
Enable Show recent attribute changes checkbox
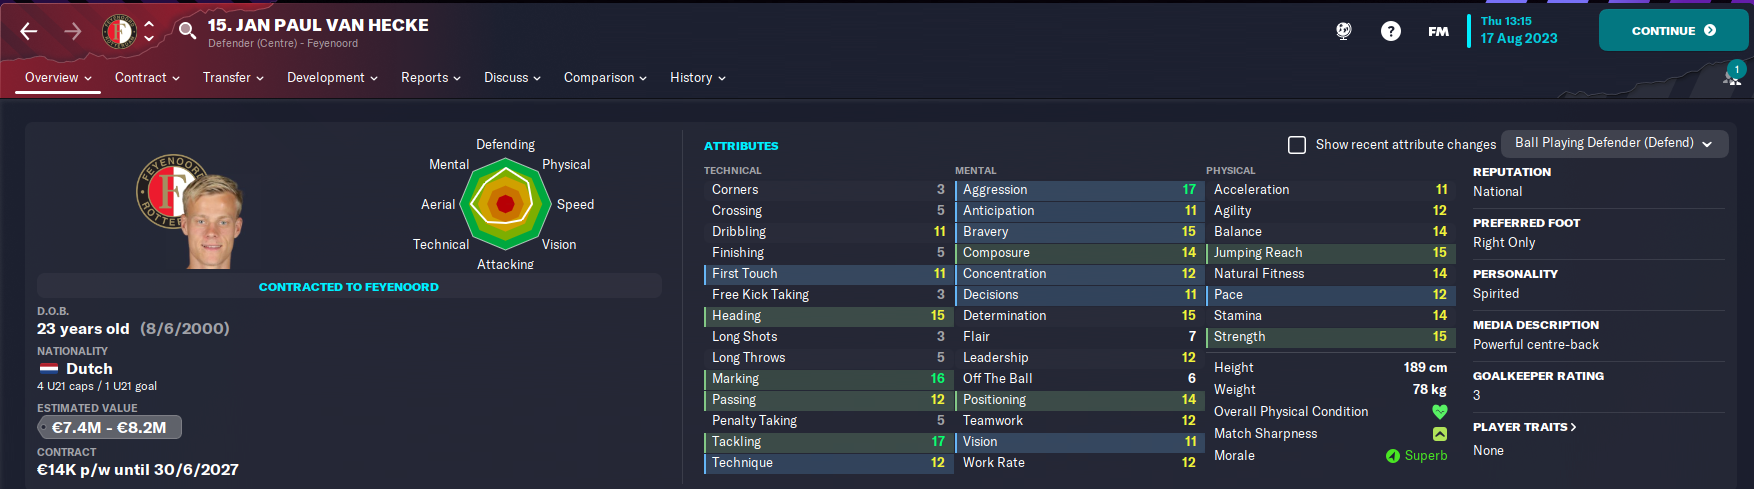[x=1297, y=145]
